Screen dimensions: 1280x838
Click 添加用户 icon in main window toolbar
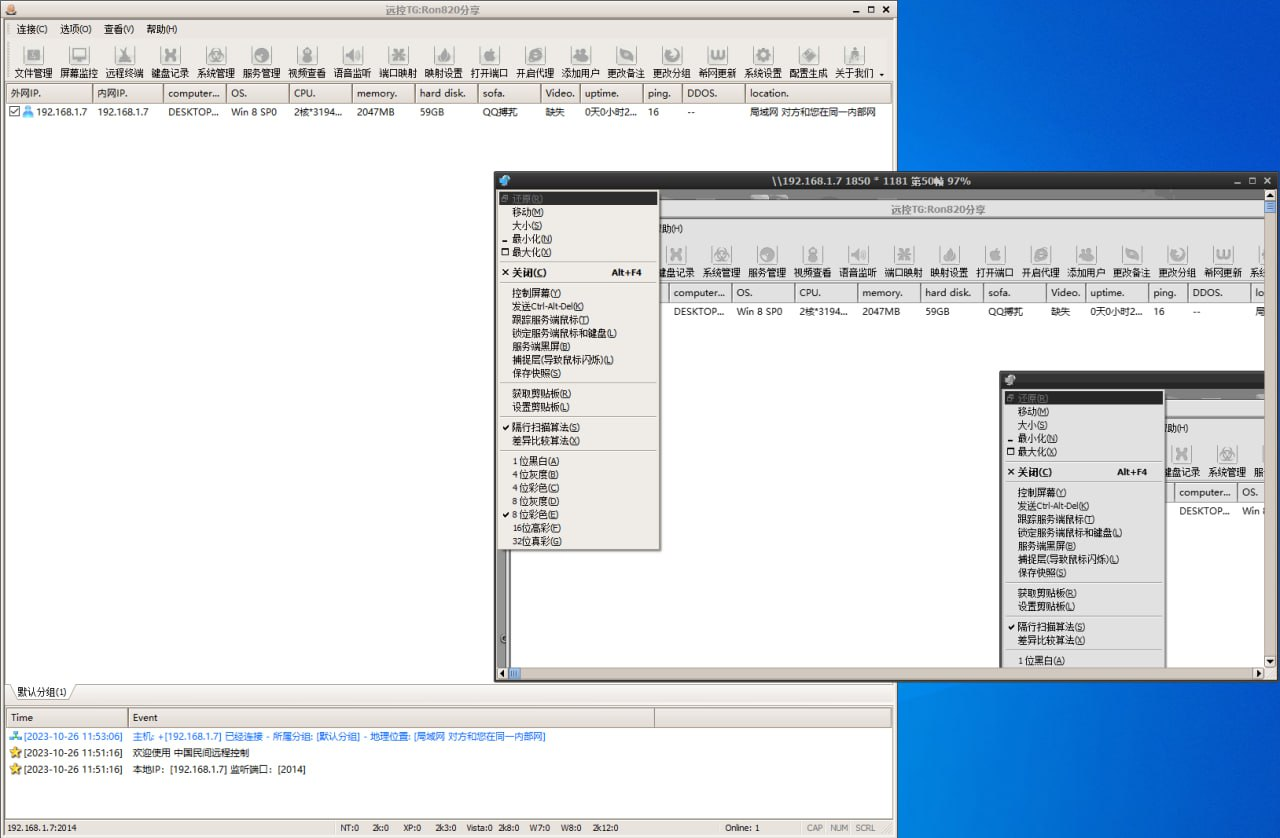click(x=581, y=61)
